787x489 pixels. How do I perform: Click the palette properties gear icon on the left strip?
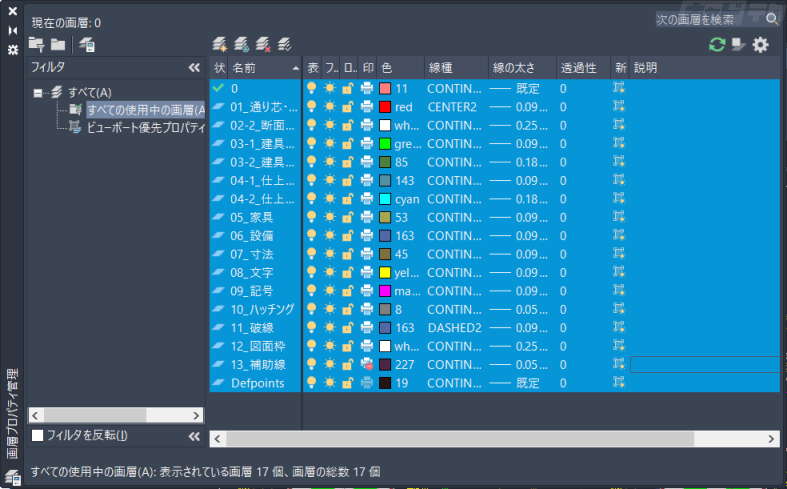(13, 50)
